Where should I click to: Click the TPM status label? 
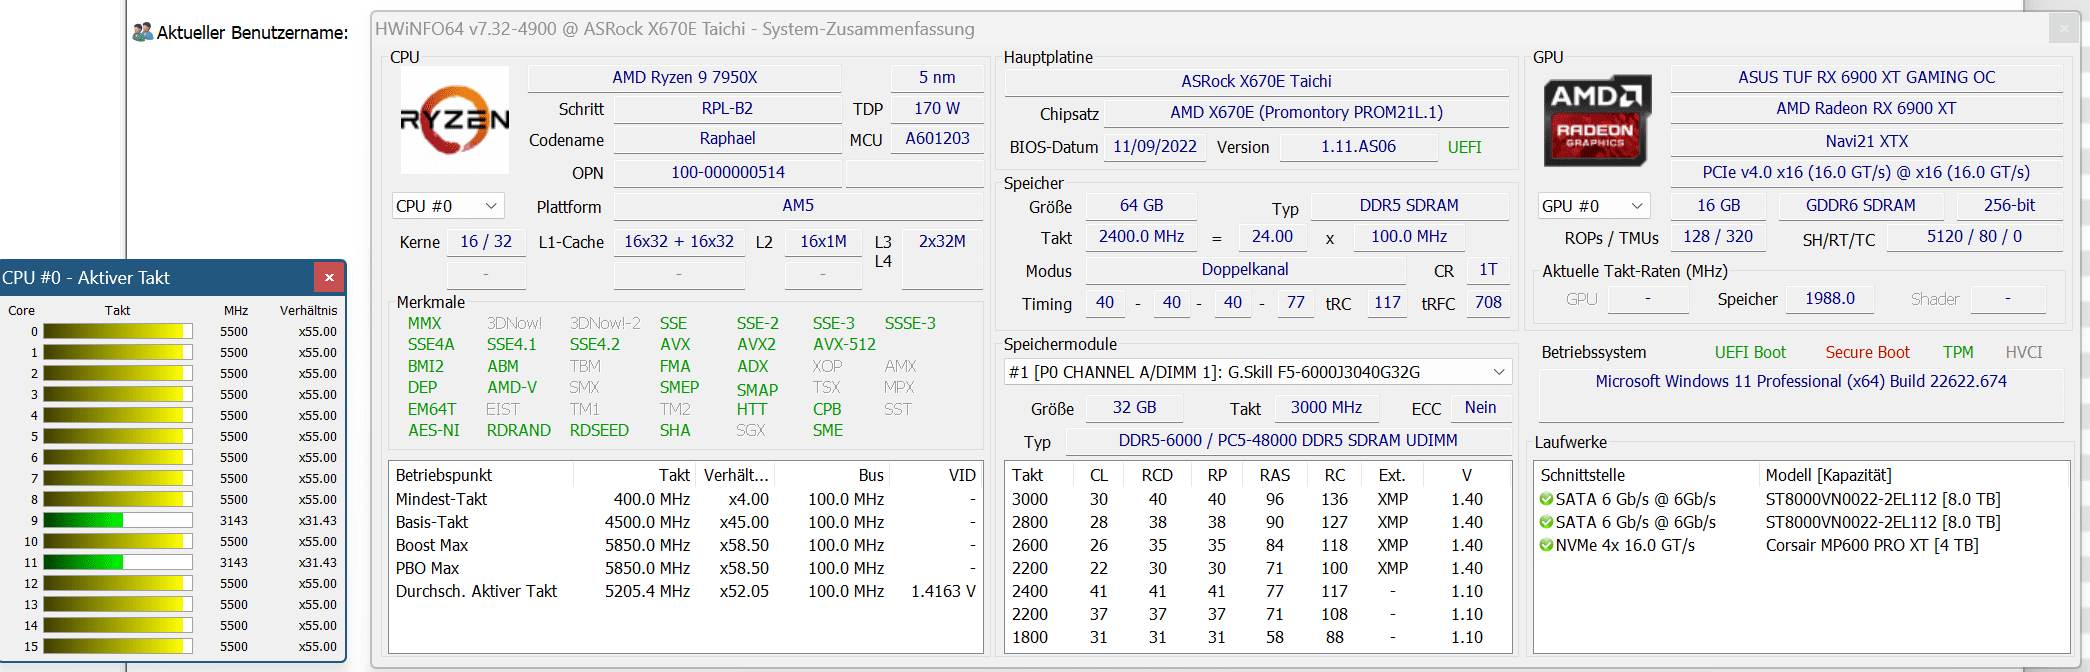[1958, 352]
